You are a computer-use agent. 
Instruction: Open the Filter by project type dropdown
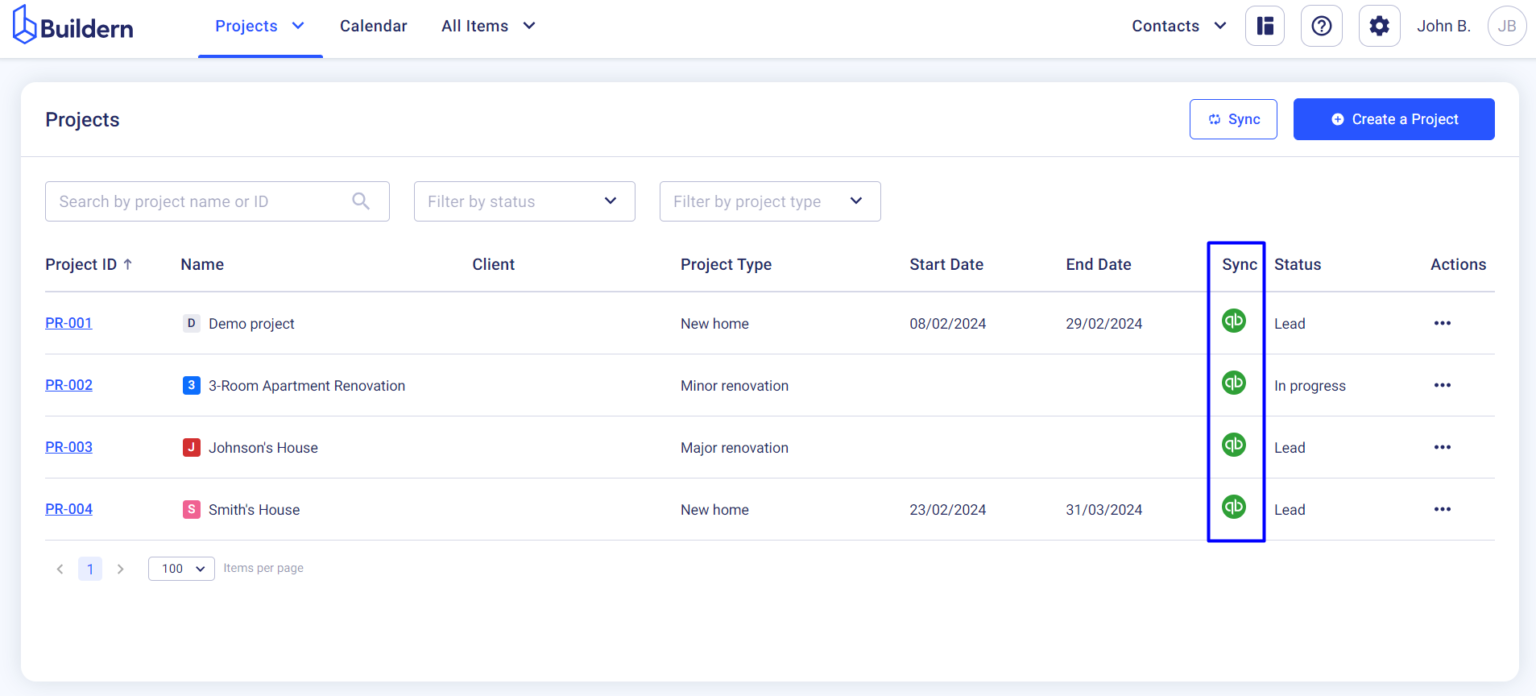769,201
